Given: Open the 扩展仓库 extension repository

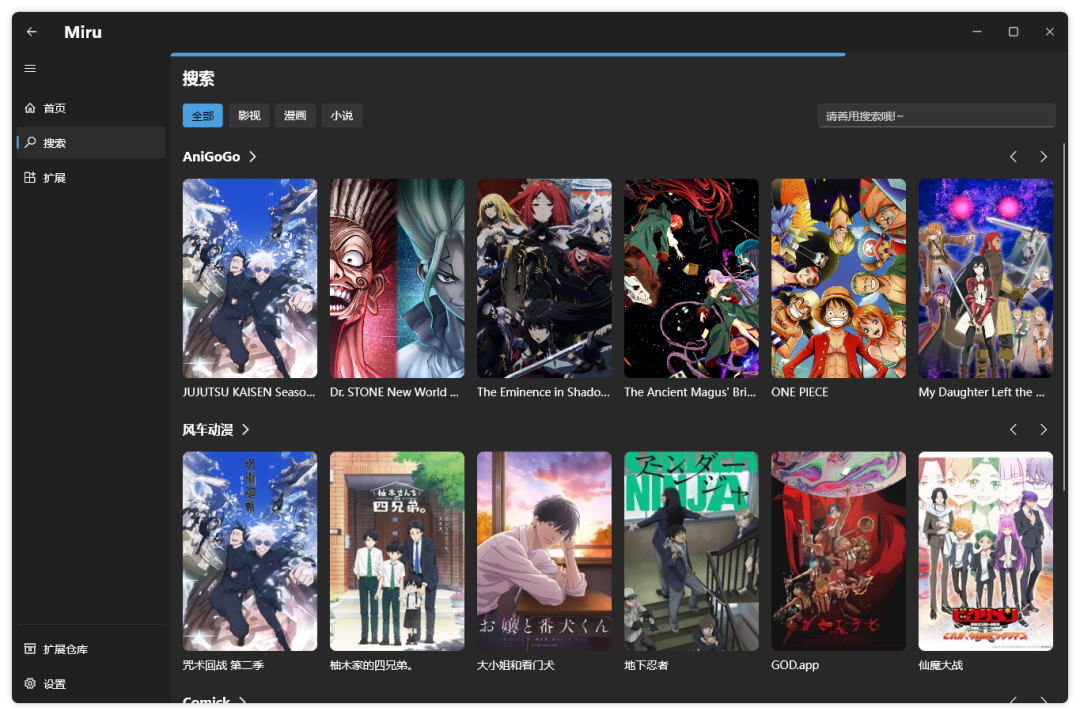Looking at the screenshot, I should pyautogui.click(x=92, y=649).
